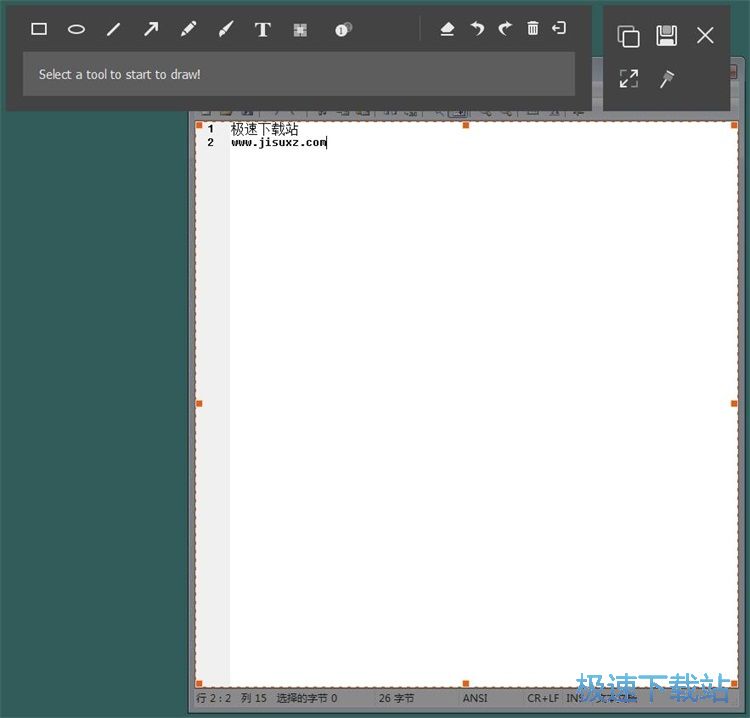This screenshot has width=750, height=718.
Task: Click '行 2 : 2' line indicator in status bar
Action: pyautogui.click(x=213, y=698)
